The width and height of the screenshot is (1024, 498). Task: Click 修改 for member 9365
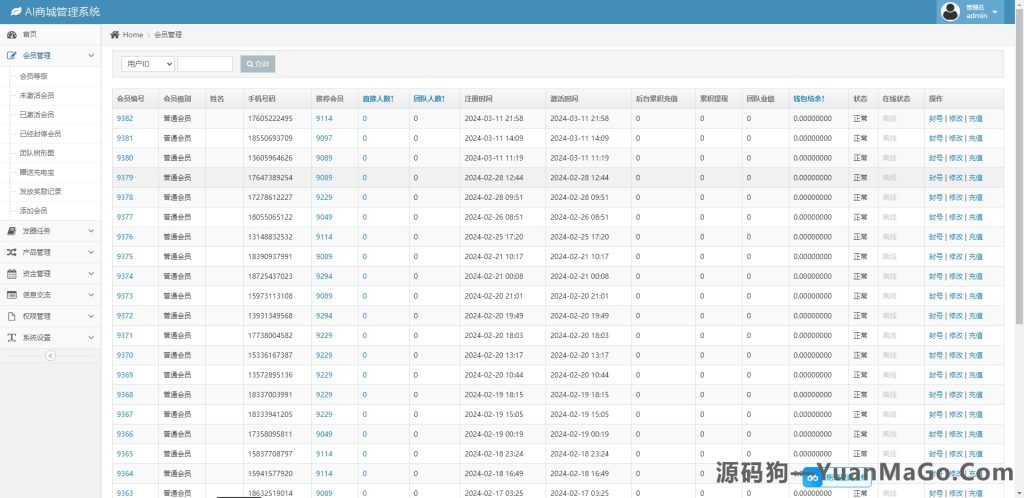click(x=955, y=454)
